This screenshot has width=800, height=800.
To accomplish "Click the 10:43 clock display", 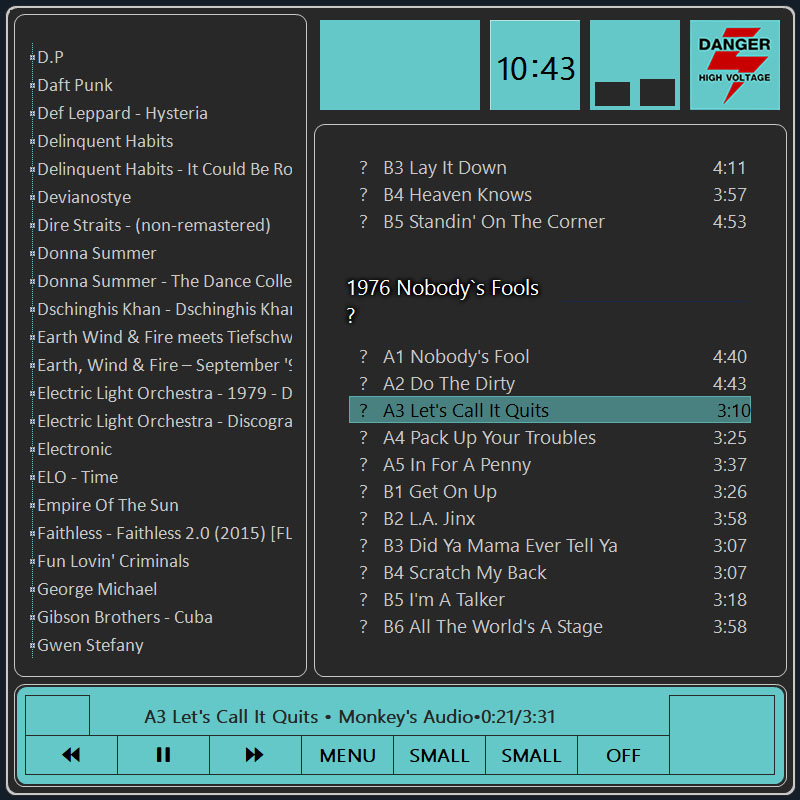I will (535, 66).
